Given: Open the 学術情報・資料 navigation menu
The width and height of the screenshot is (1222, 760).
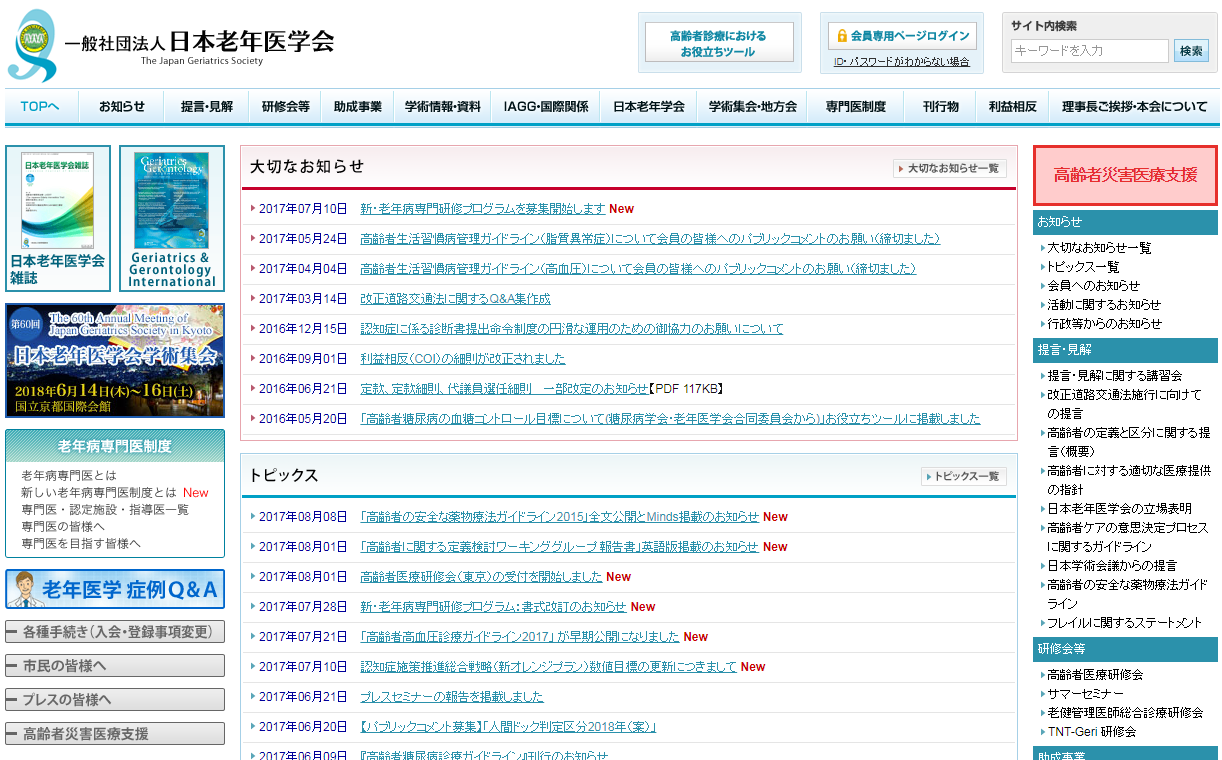Looking at the screenshot, I should pos(442,106).
